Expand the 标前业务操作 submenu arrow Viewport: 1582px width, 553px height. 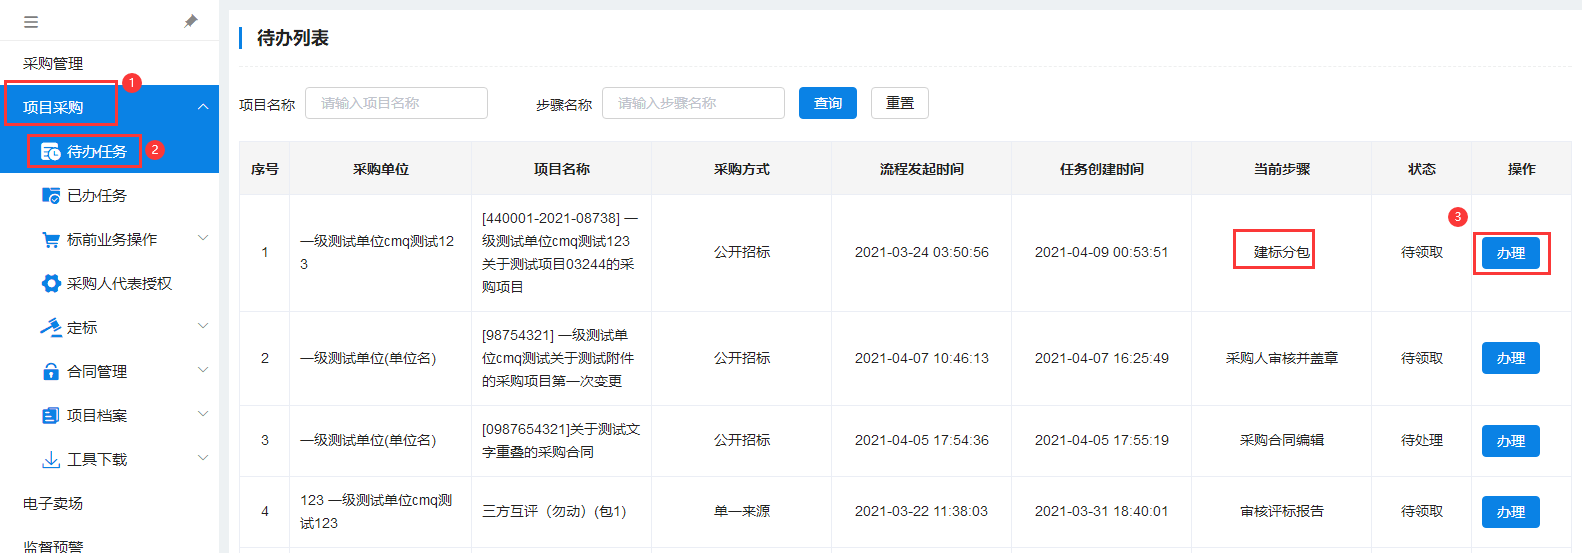(x=203, y=238)
